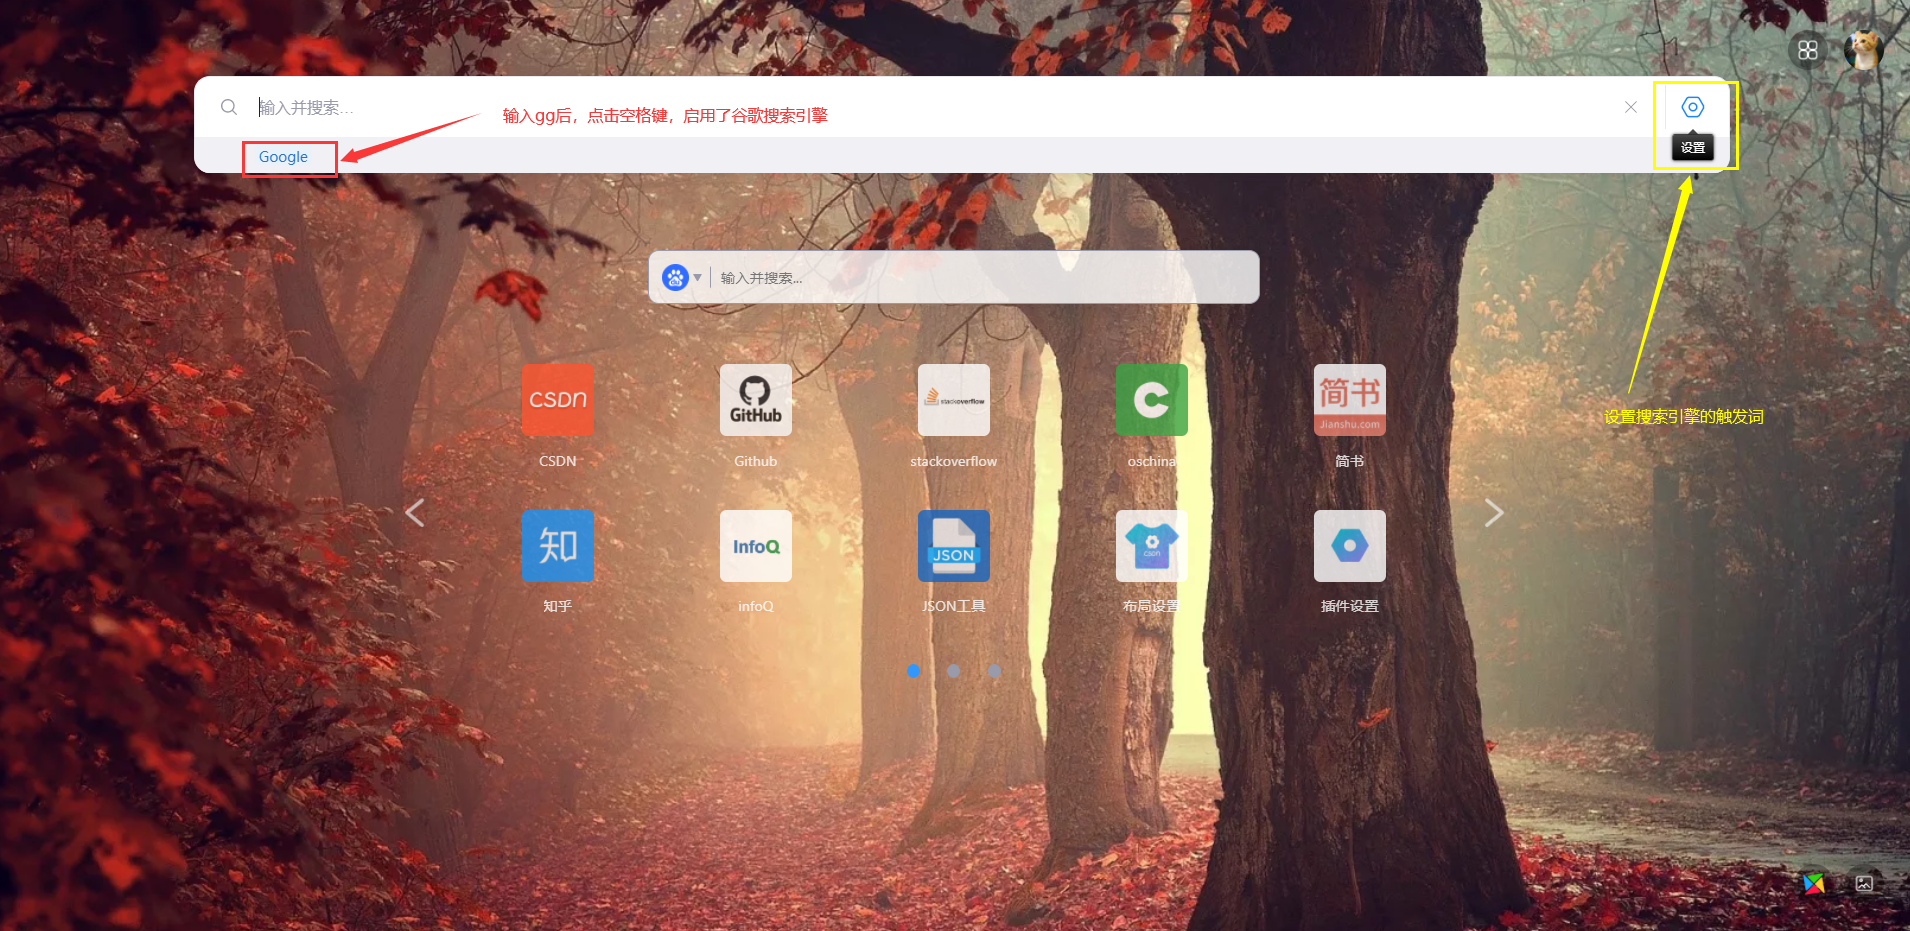Clear the top search bar with X
The height and width of the screenshot is (931, 1910).
(1631, 107)
